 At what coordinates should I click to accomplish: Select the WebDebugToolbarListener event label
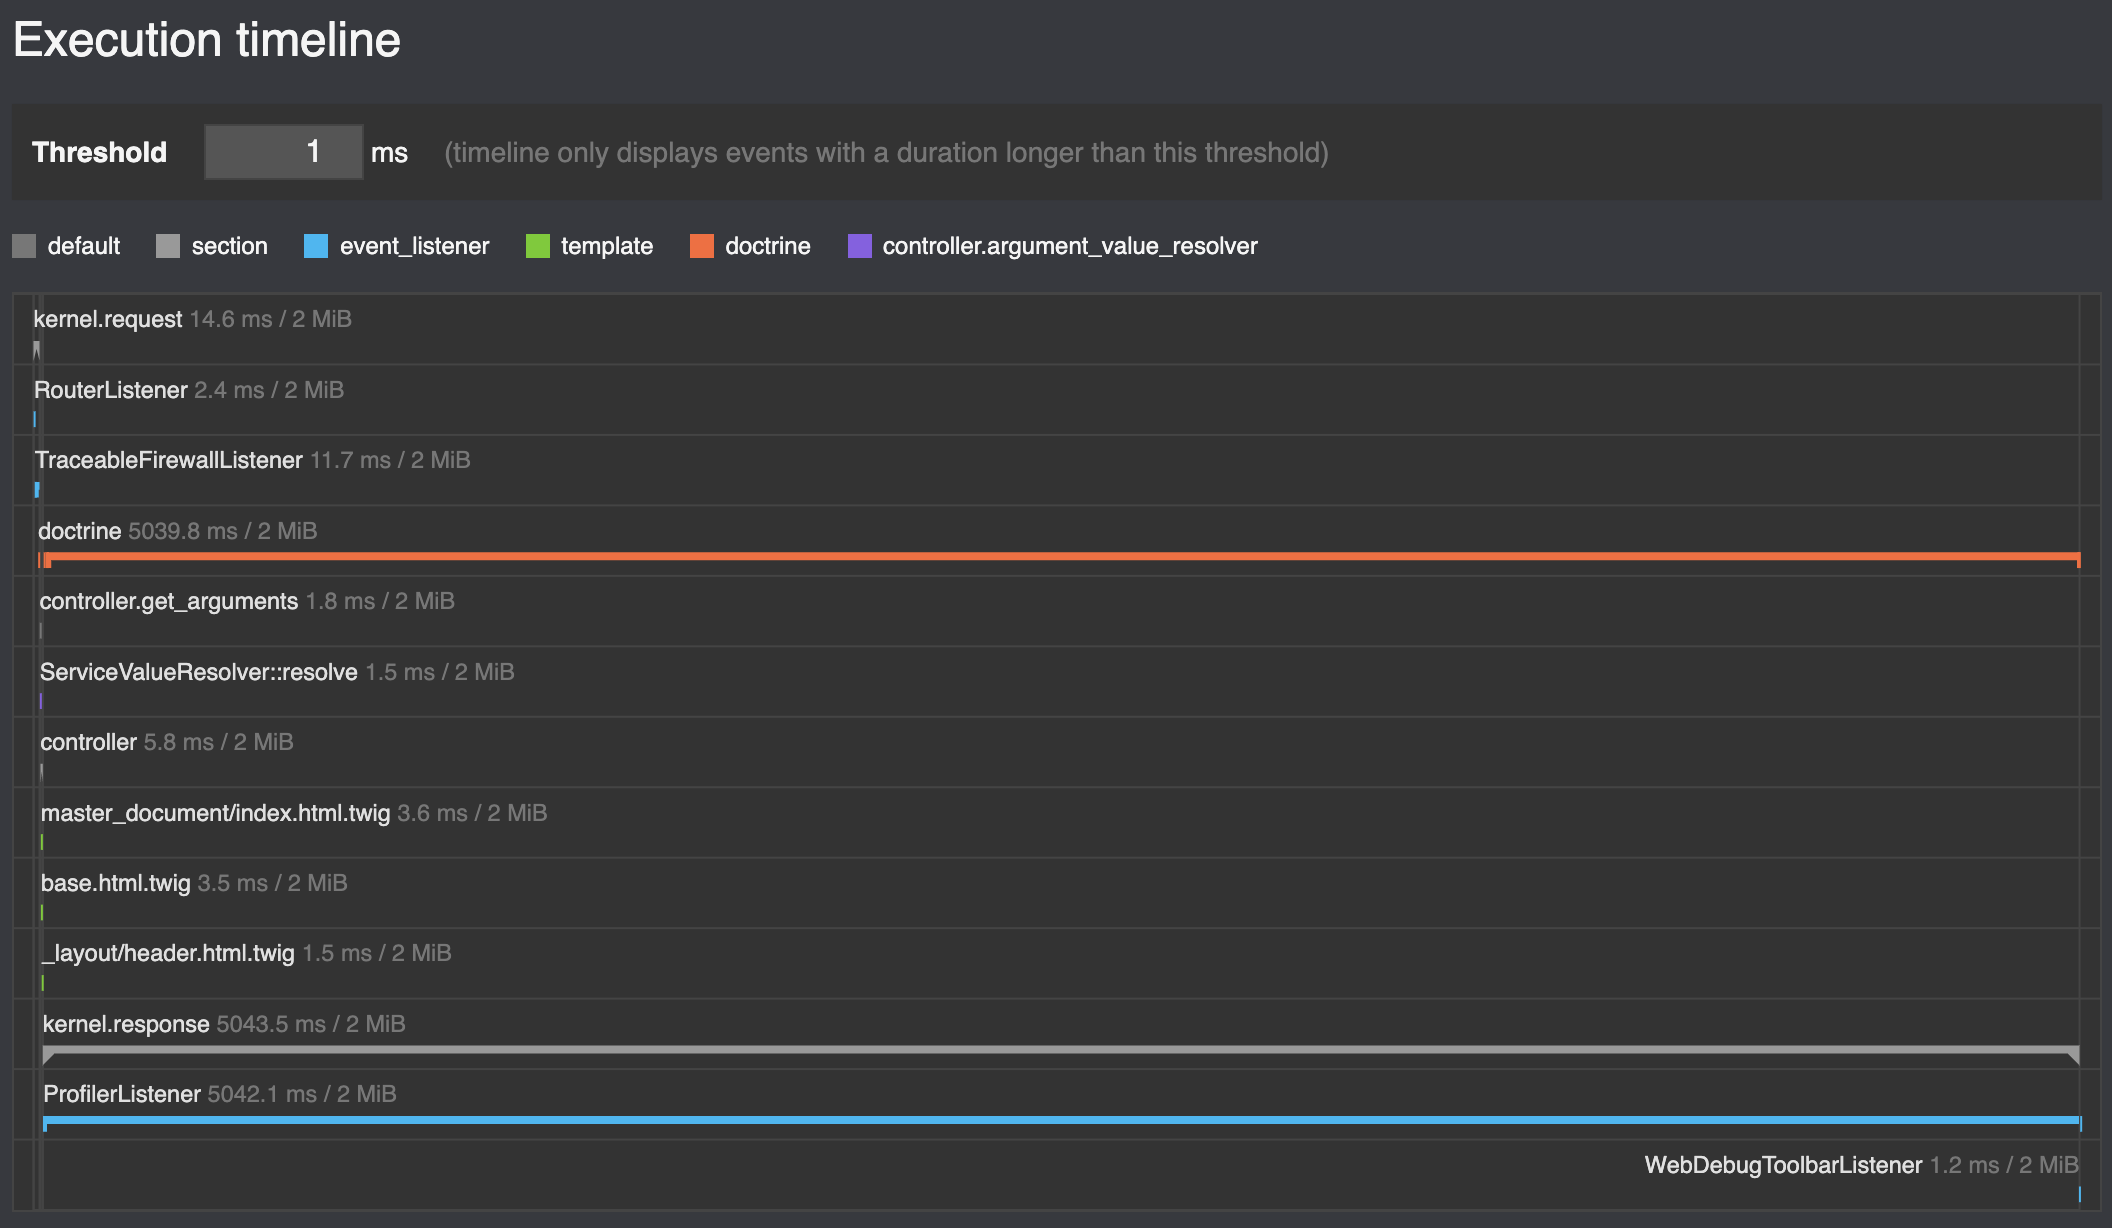click(x=1784, y=1165)
